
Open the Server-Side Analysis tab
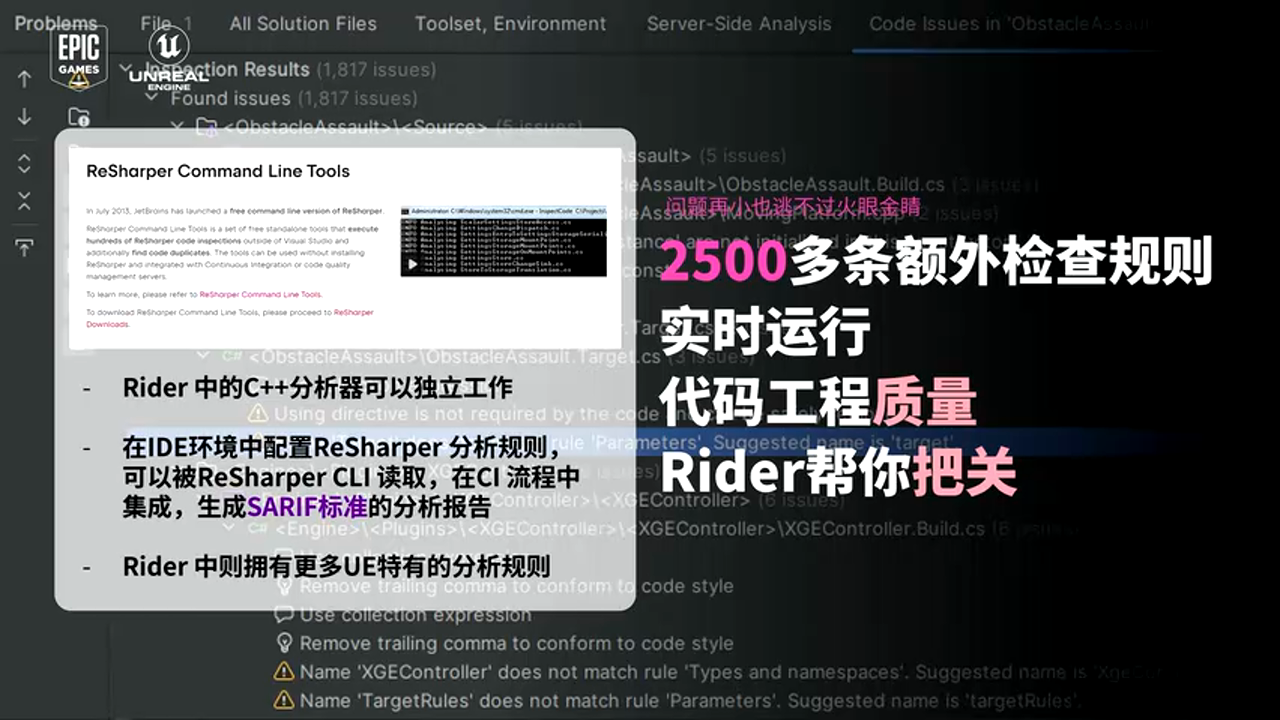[738, 23]
